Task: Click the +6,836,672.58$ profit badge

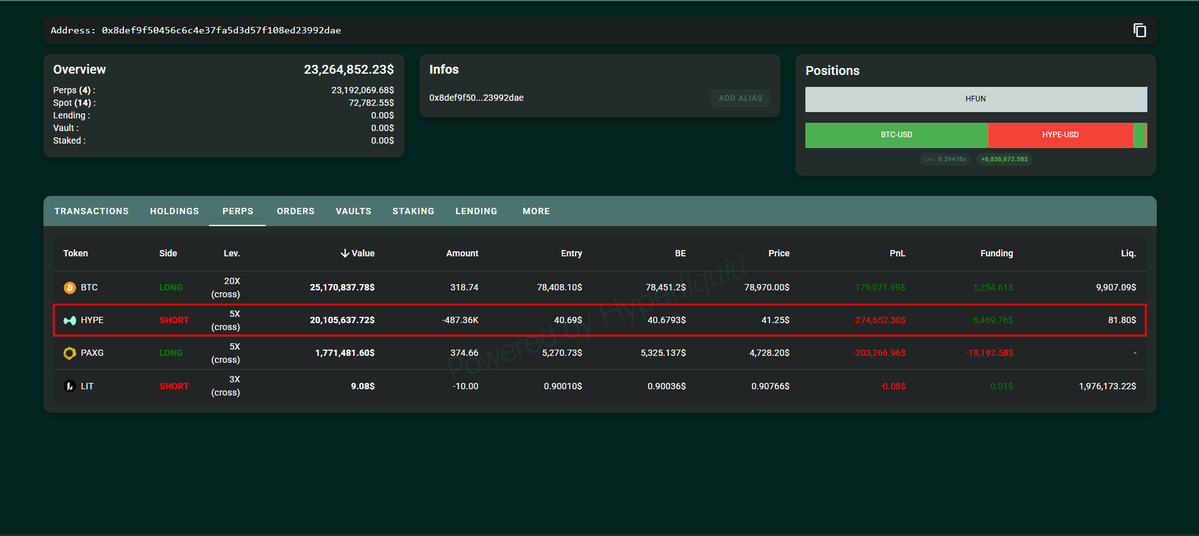Action: coord(1004,160)
